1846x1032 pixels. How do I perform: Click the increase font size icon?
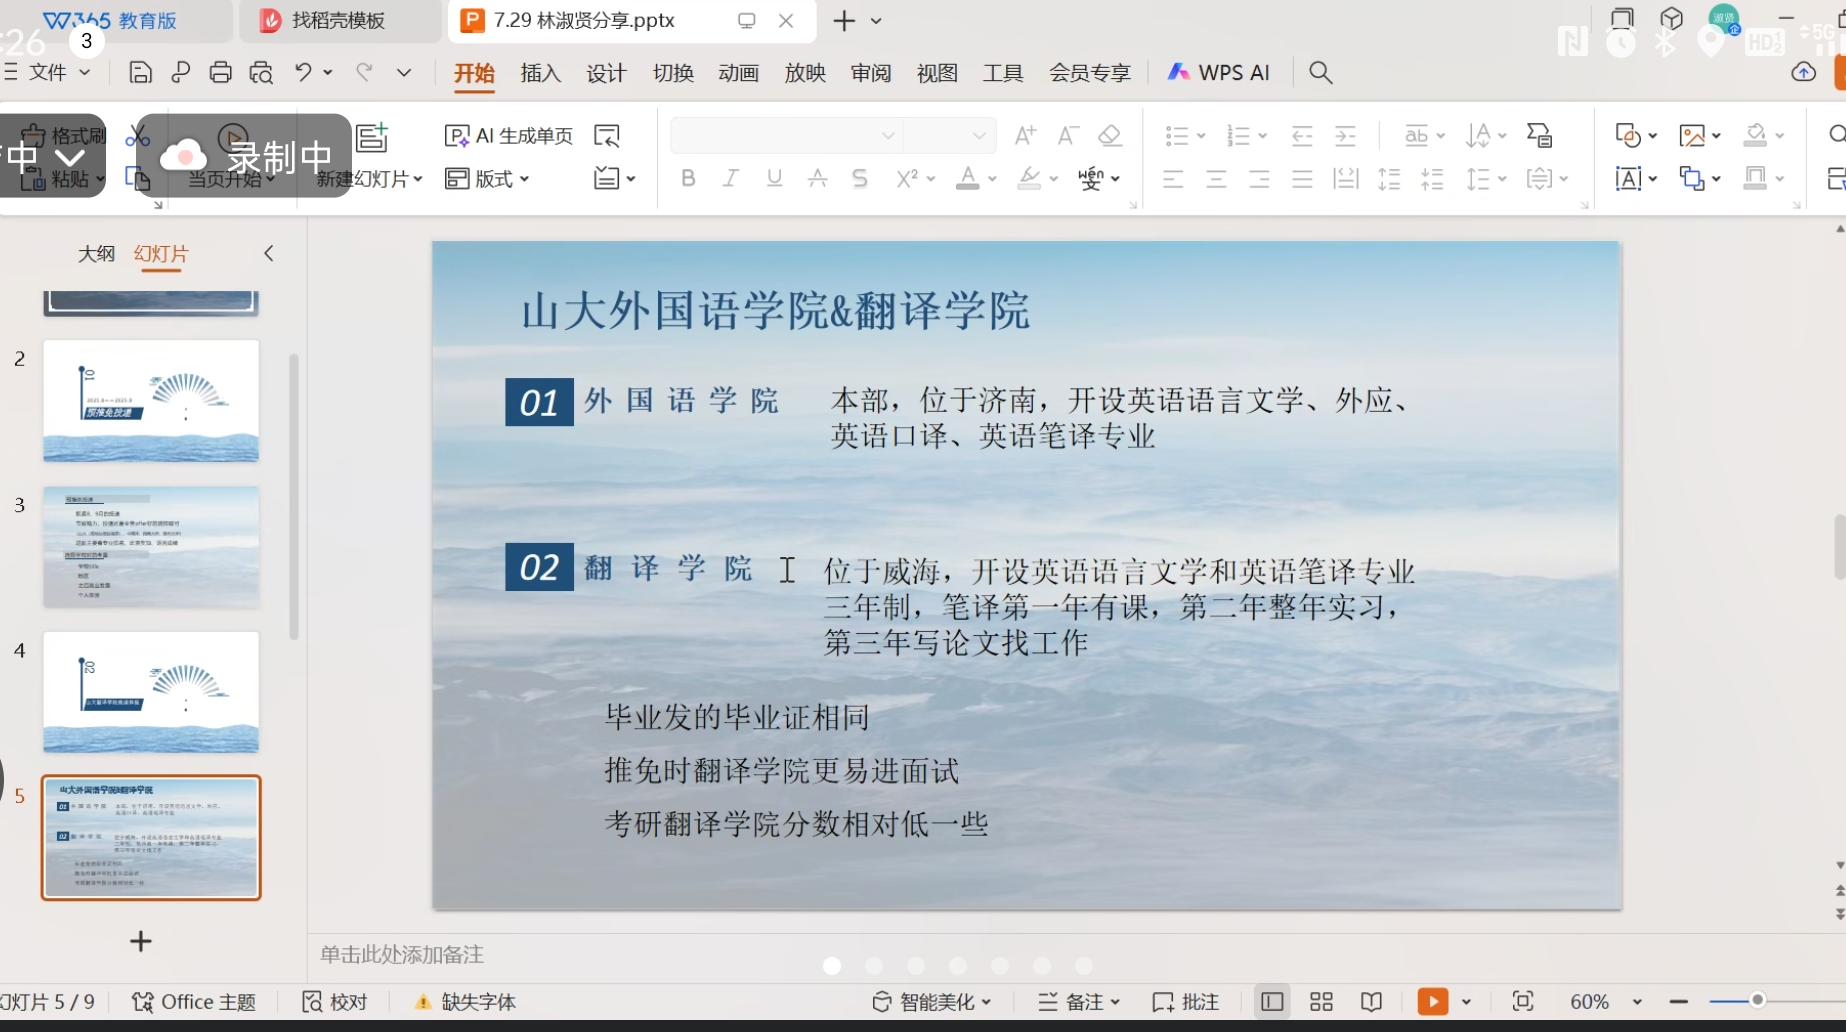coord(1025,136)
